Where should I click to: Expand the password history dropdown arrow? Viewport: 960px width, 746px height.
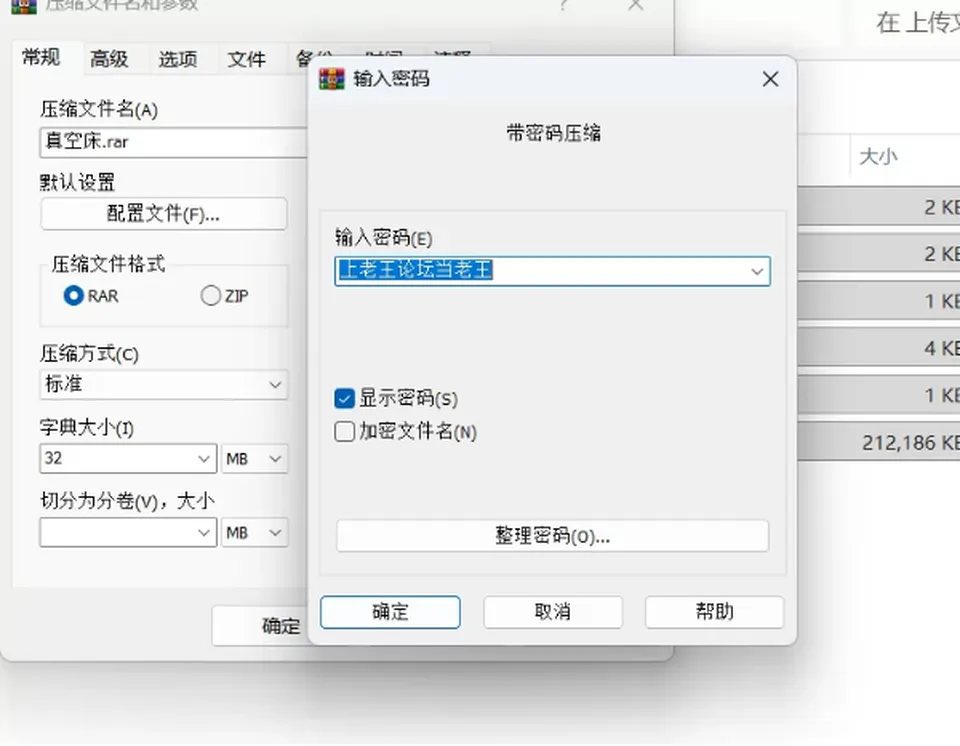point(757,271)
